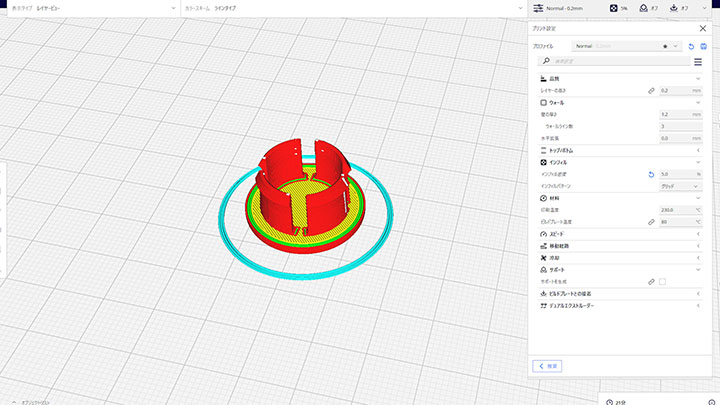Screen dimensions: 720x405
Task: Edit the infill density 5.0 field
Action: coord(681,174)
